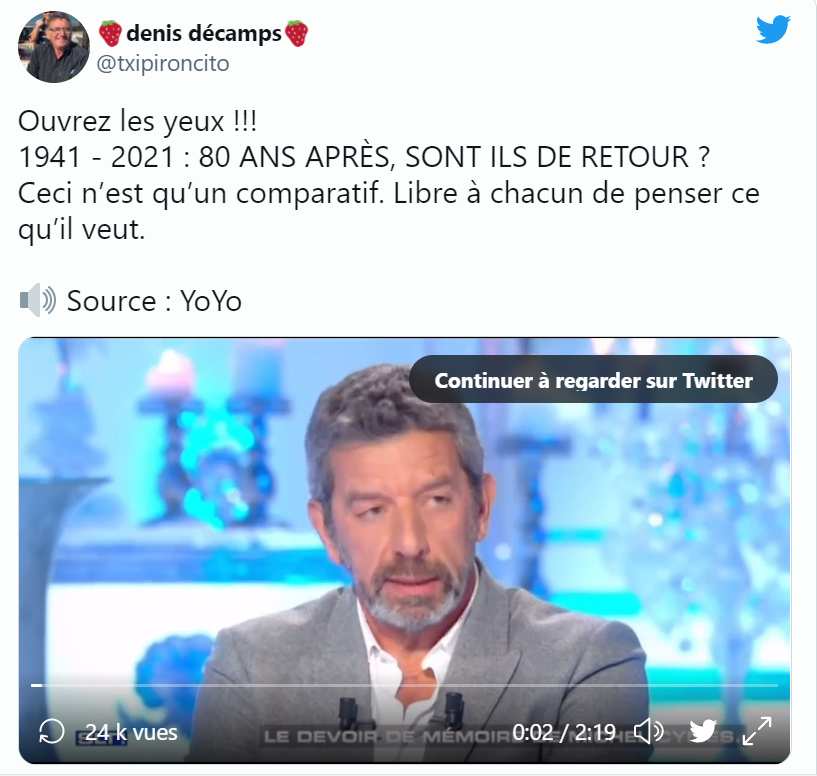Screen dimensions: 817x776
Task: Click the 0:02 / 2:19 time display
Action: pyautogui.click(x=564, y=732)
